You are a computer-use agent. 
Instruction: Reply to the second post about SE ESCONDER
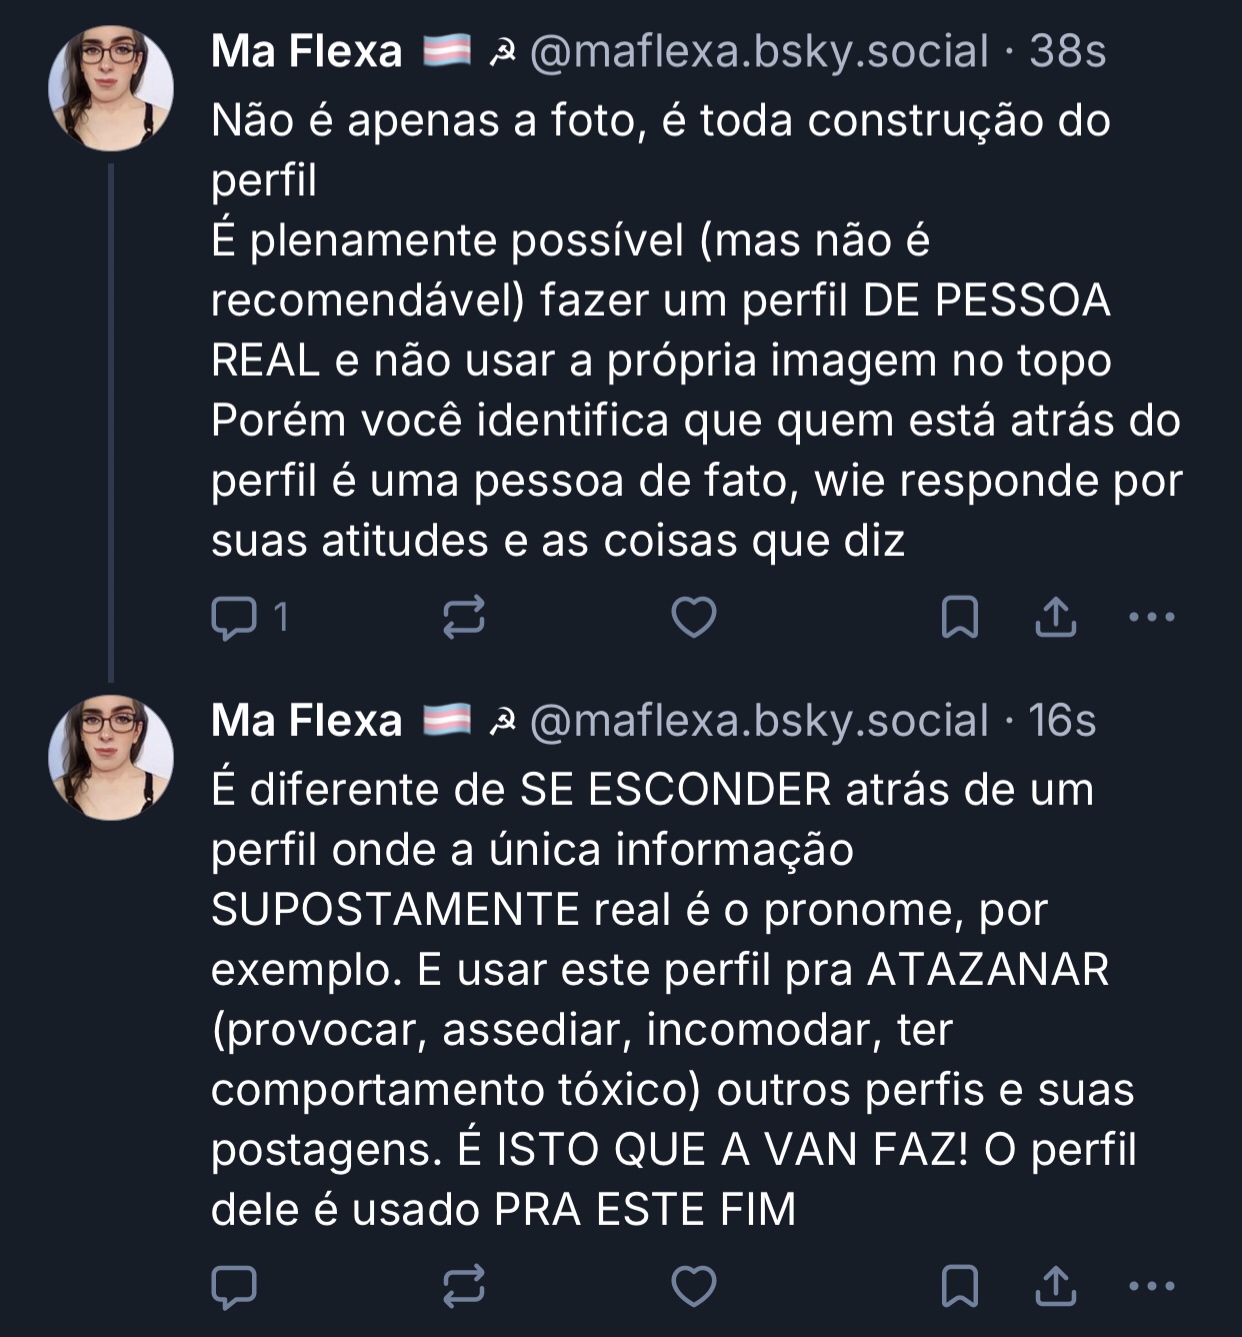click(234, 1286)
